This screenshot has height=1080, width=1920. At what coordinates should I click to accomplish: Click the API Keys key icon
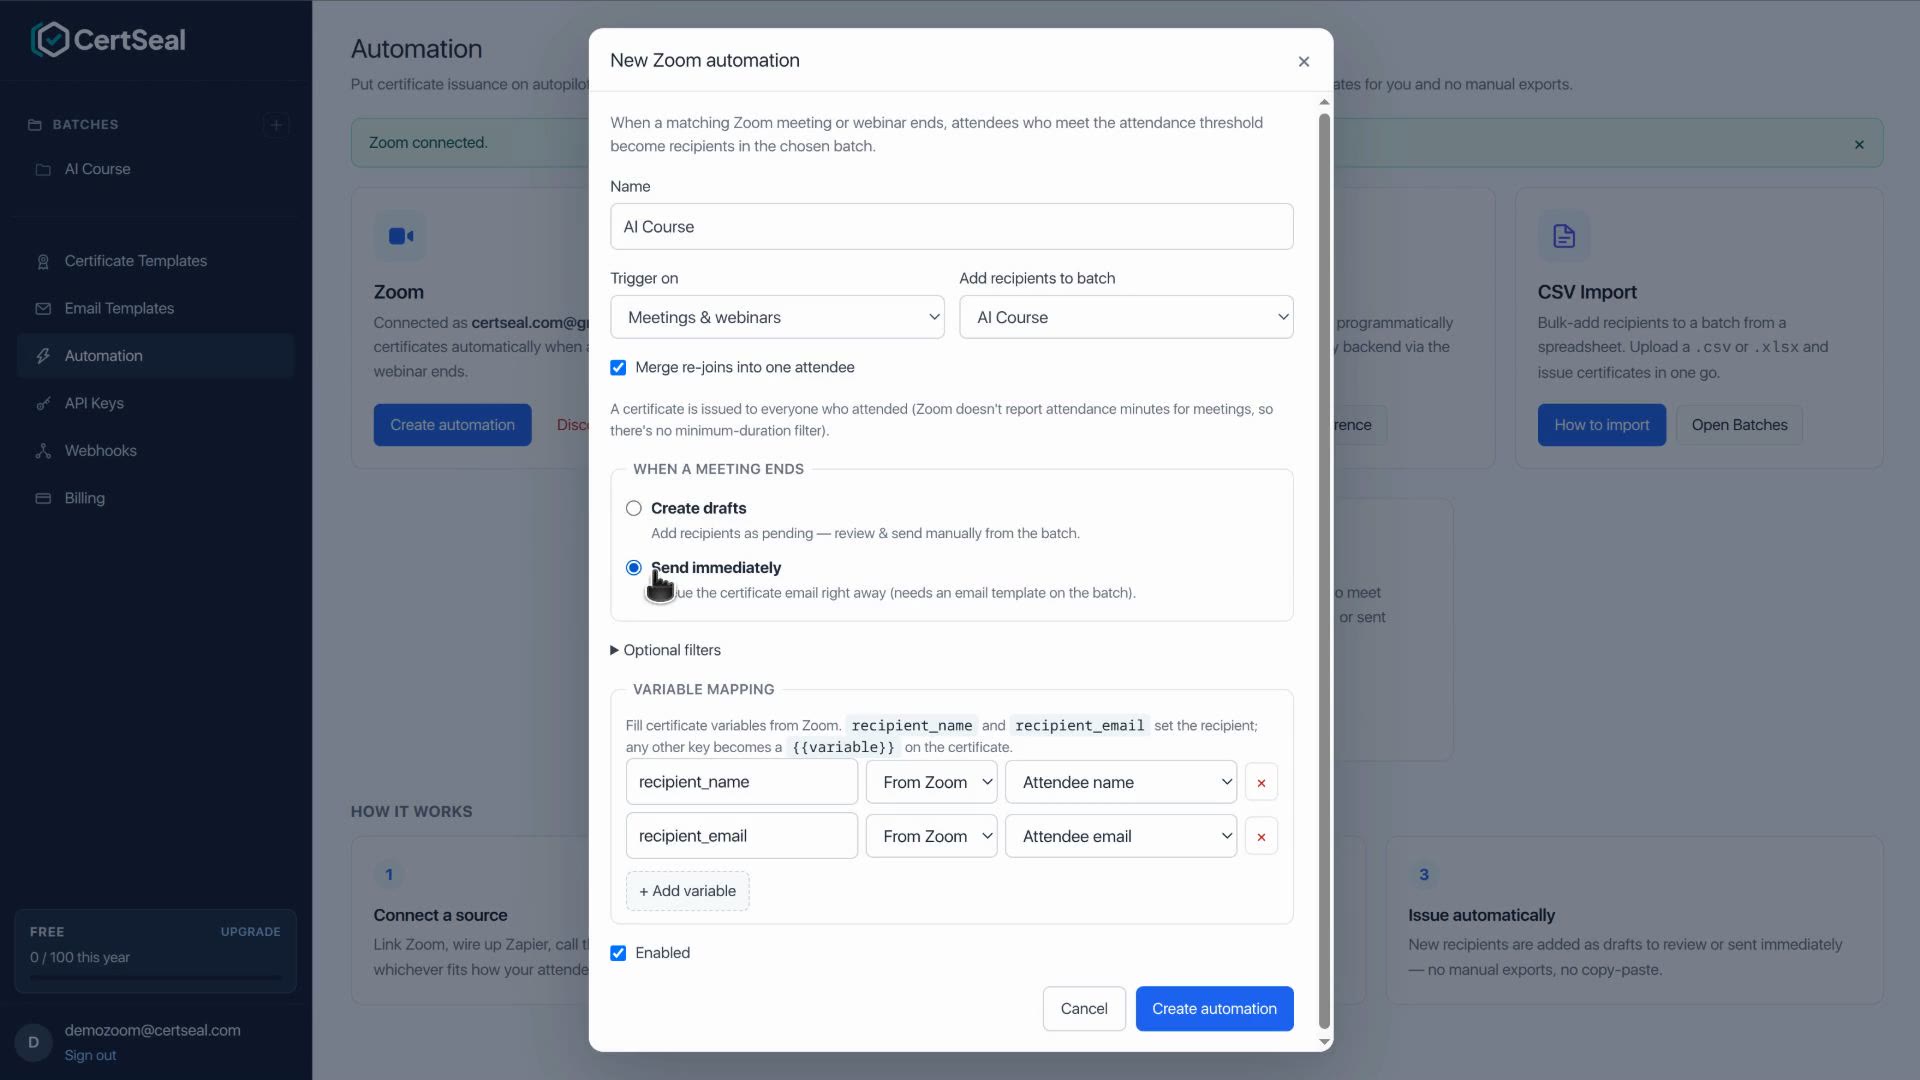(x=43, y=404)
